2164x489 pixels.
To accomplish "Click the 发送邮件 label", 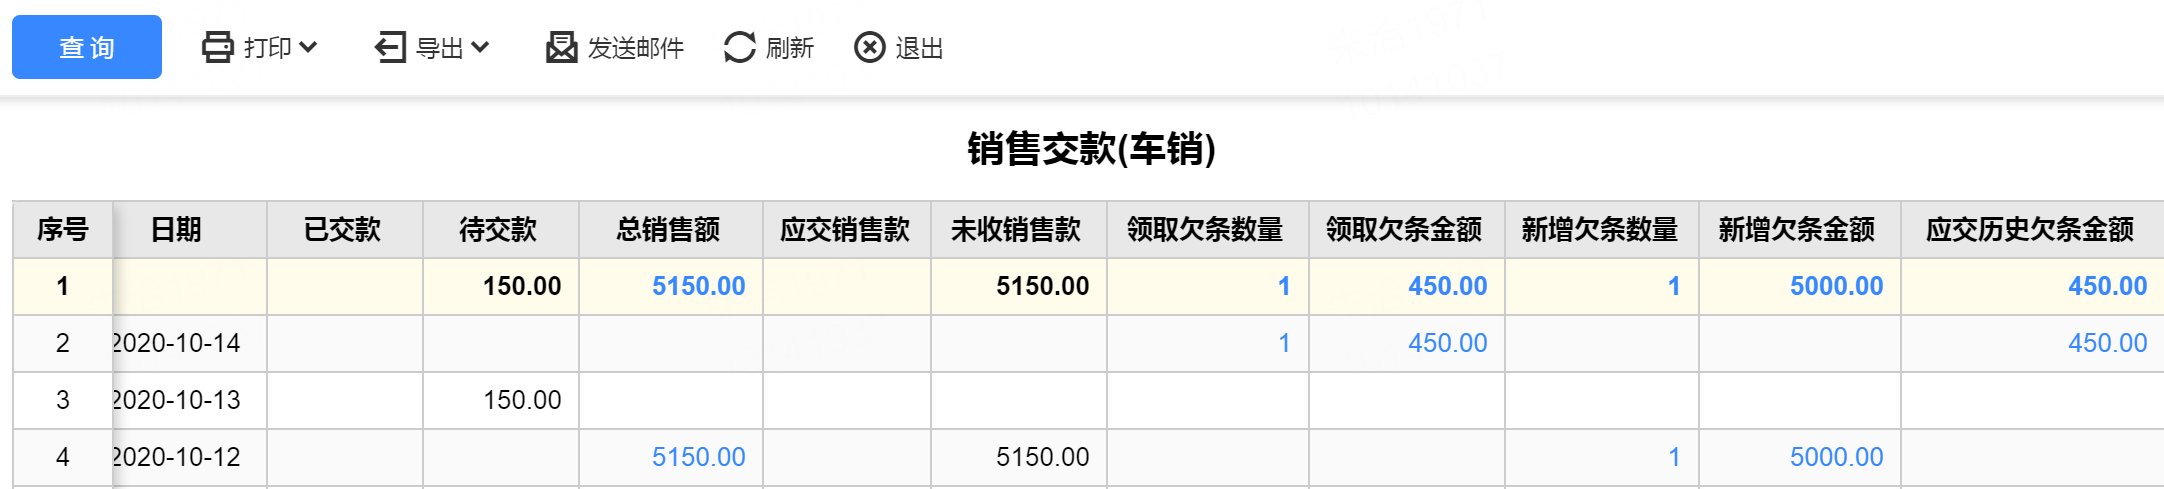I will coord(636,48).
